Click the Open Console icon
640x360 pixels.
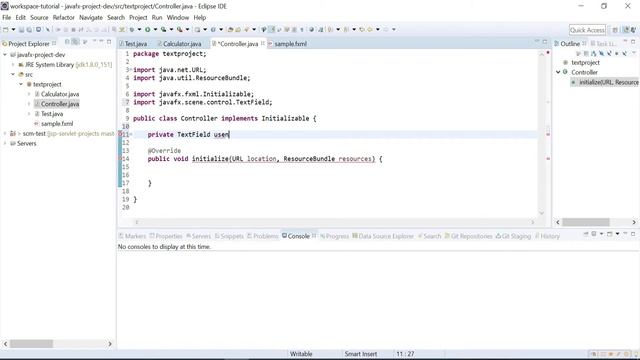point(609,234)
